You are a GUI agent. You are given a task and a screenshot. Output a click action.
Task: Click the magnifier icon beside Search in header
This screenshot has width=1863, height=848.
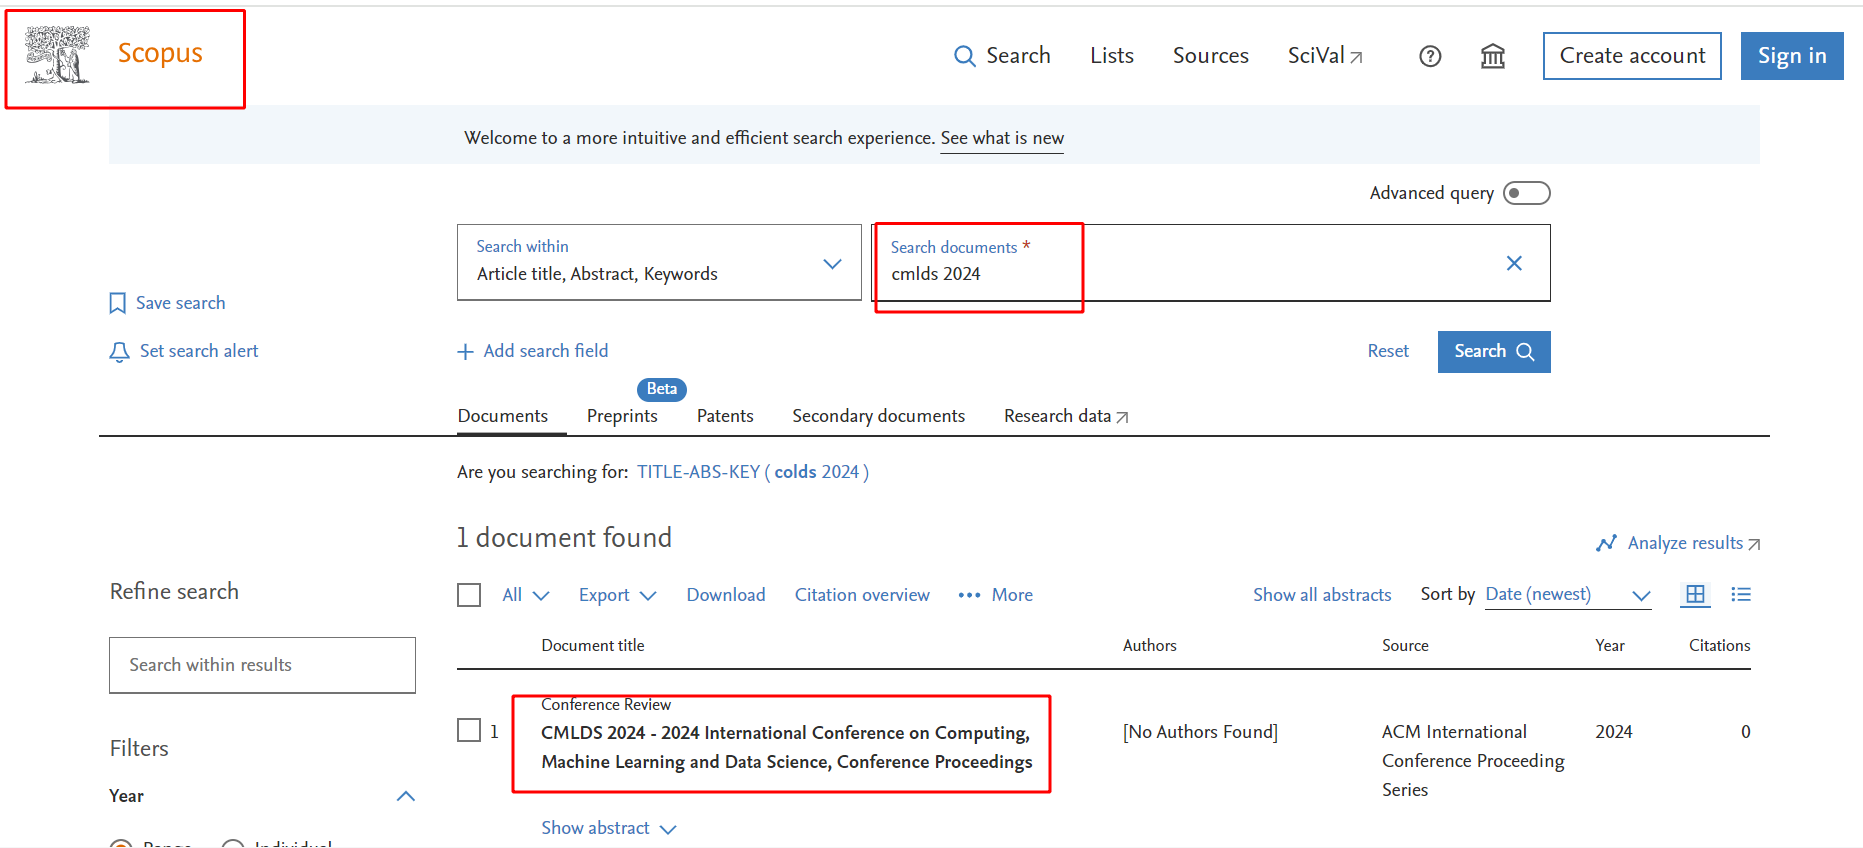[x=964, y=56]
